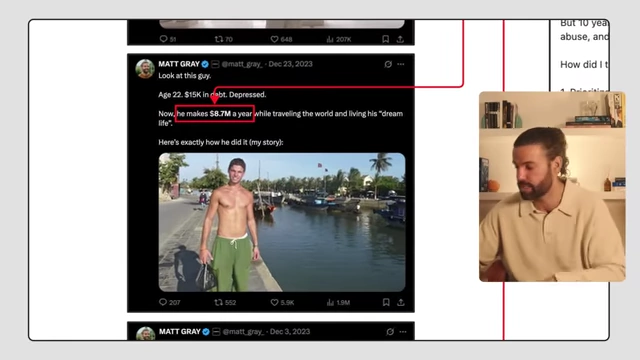The image size is (640, 360).
Task: Open Matt Gray avatar on Dec 23 tweet
Action: click(x=145, y=69)
